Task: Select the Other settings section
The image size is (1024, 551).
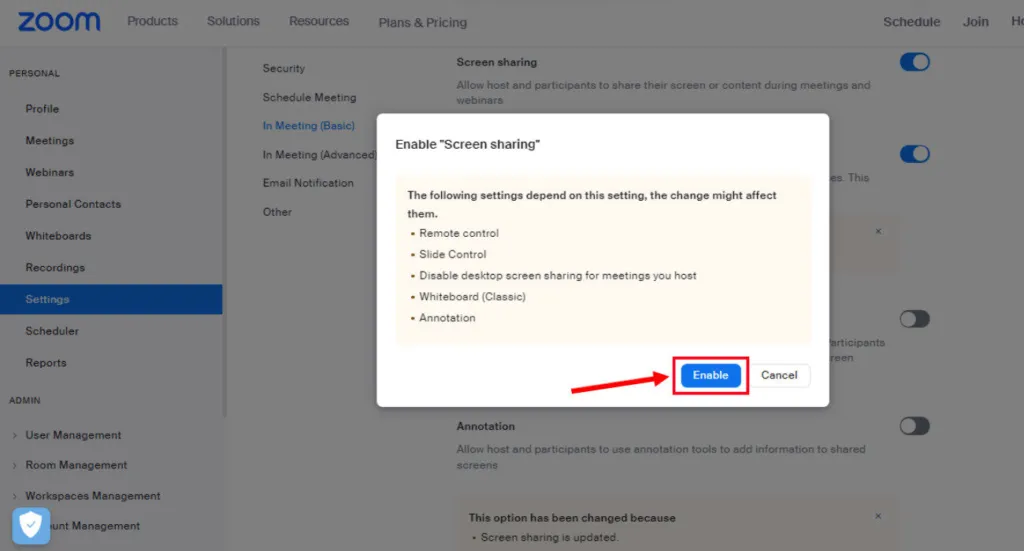Action: [277, 212]
